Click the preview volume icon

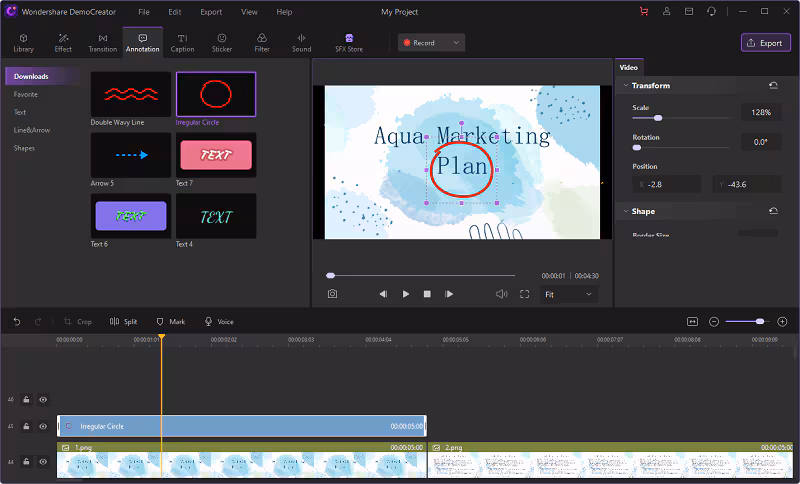point(502,294)
